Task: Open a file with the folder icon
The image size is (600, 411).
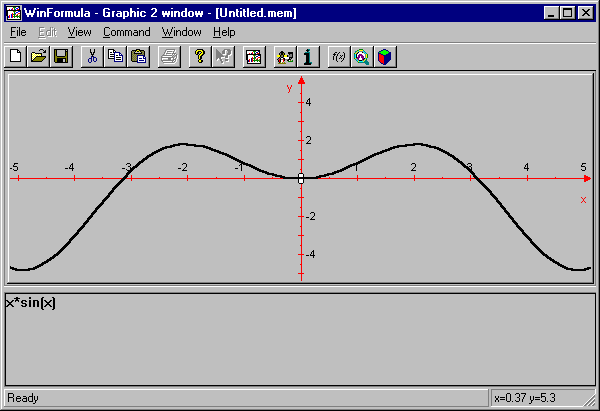Action: pyautogui.click(x=38, y=57)
